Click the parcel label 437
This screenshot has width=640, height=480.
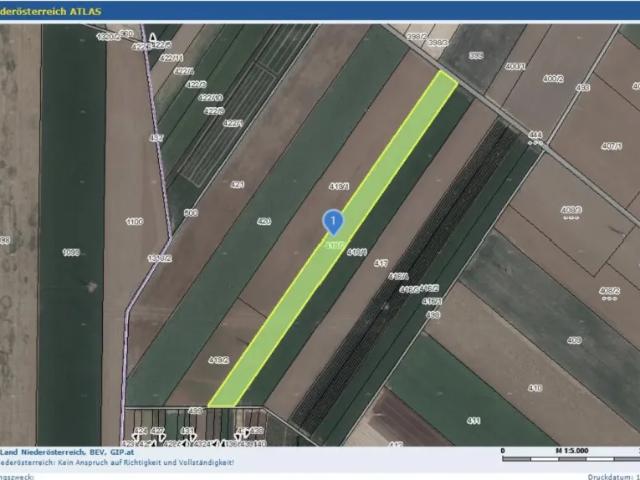click(x=156, y=138)
